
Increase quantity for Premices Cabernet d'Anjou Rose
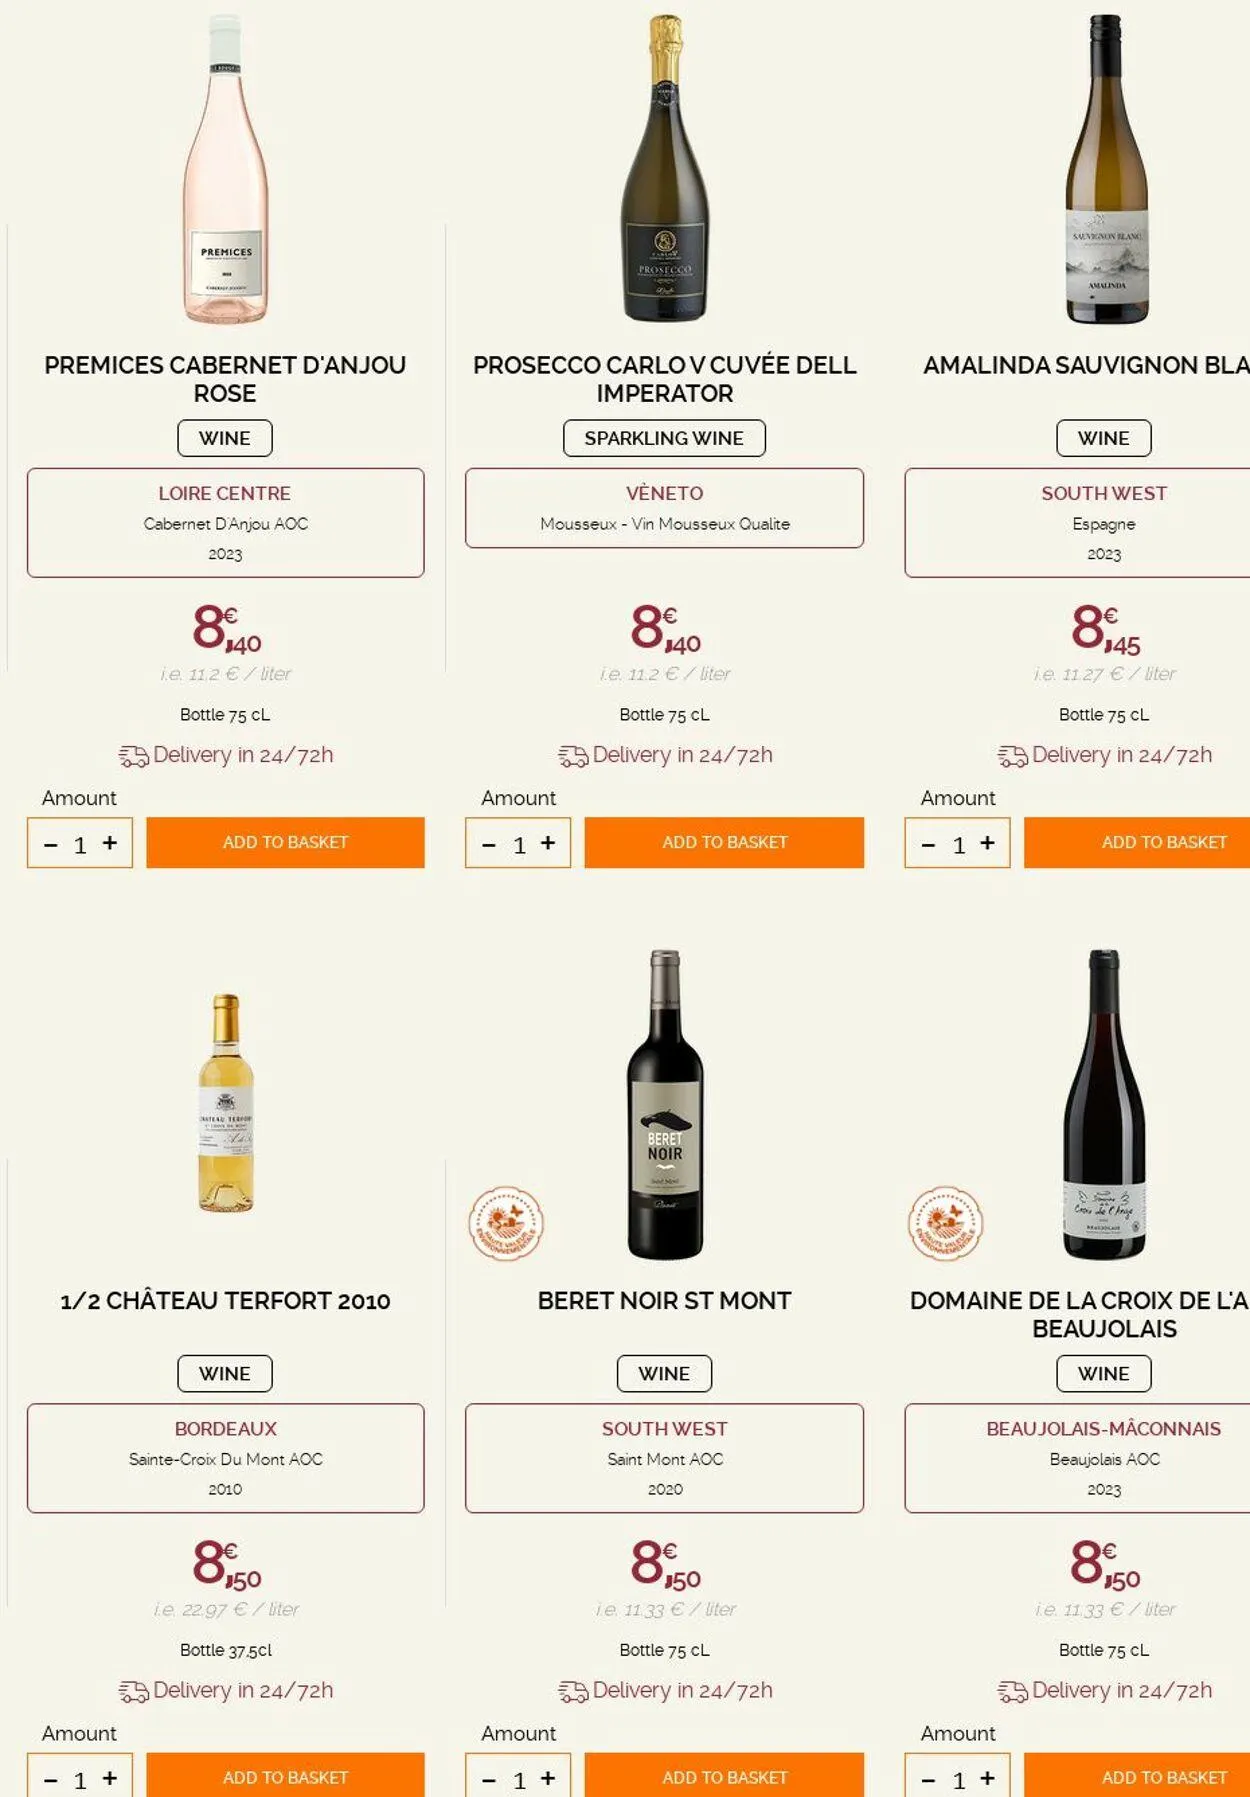(x=110, y=843)
